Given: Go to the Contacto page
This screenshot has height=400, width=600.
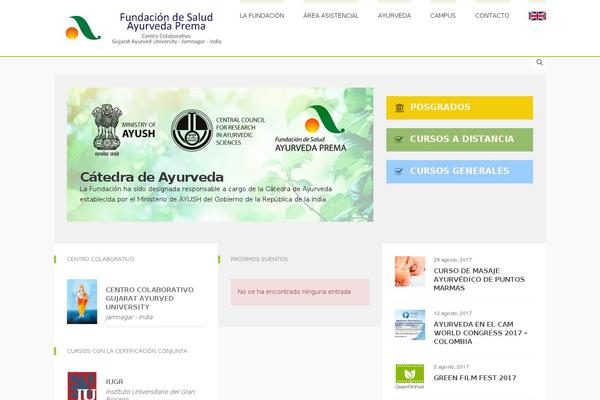Looking at the screenshot, I should tap(492, 16).
